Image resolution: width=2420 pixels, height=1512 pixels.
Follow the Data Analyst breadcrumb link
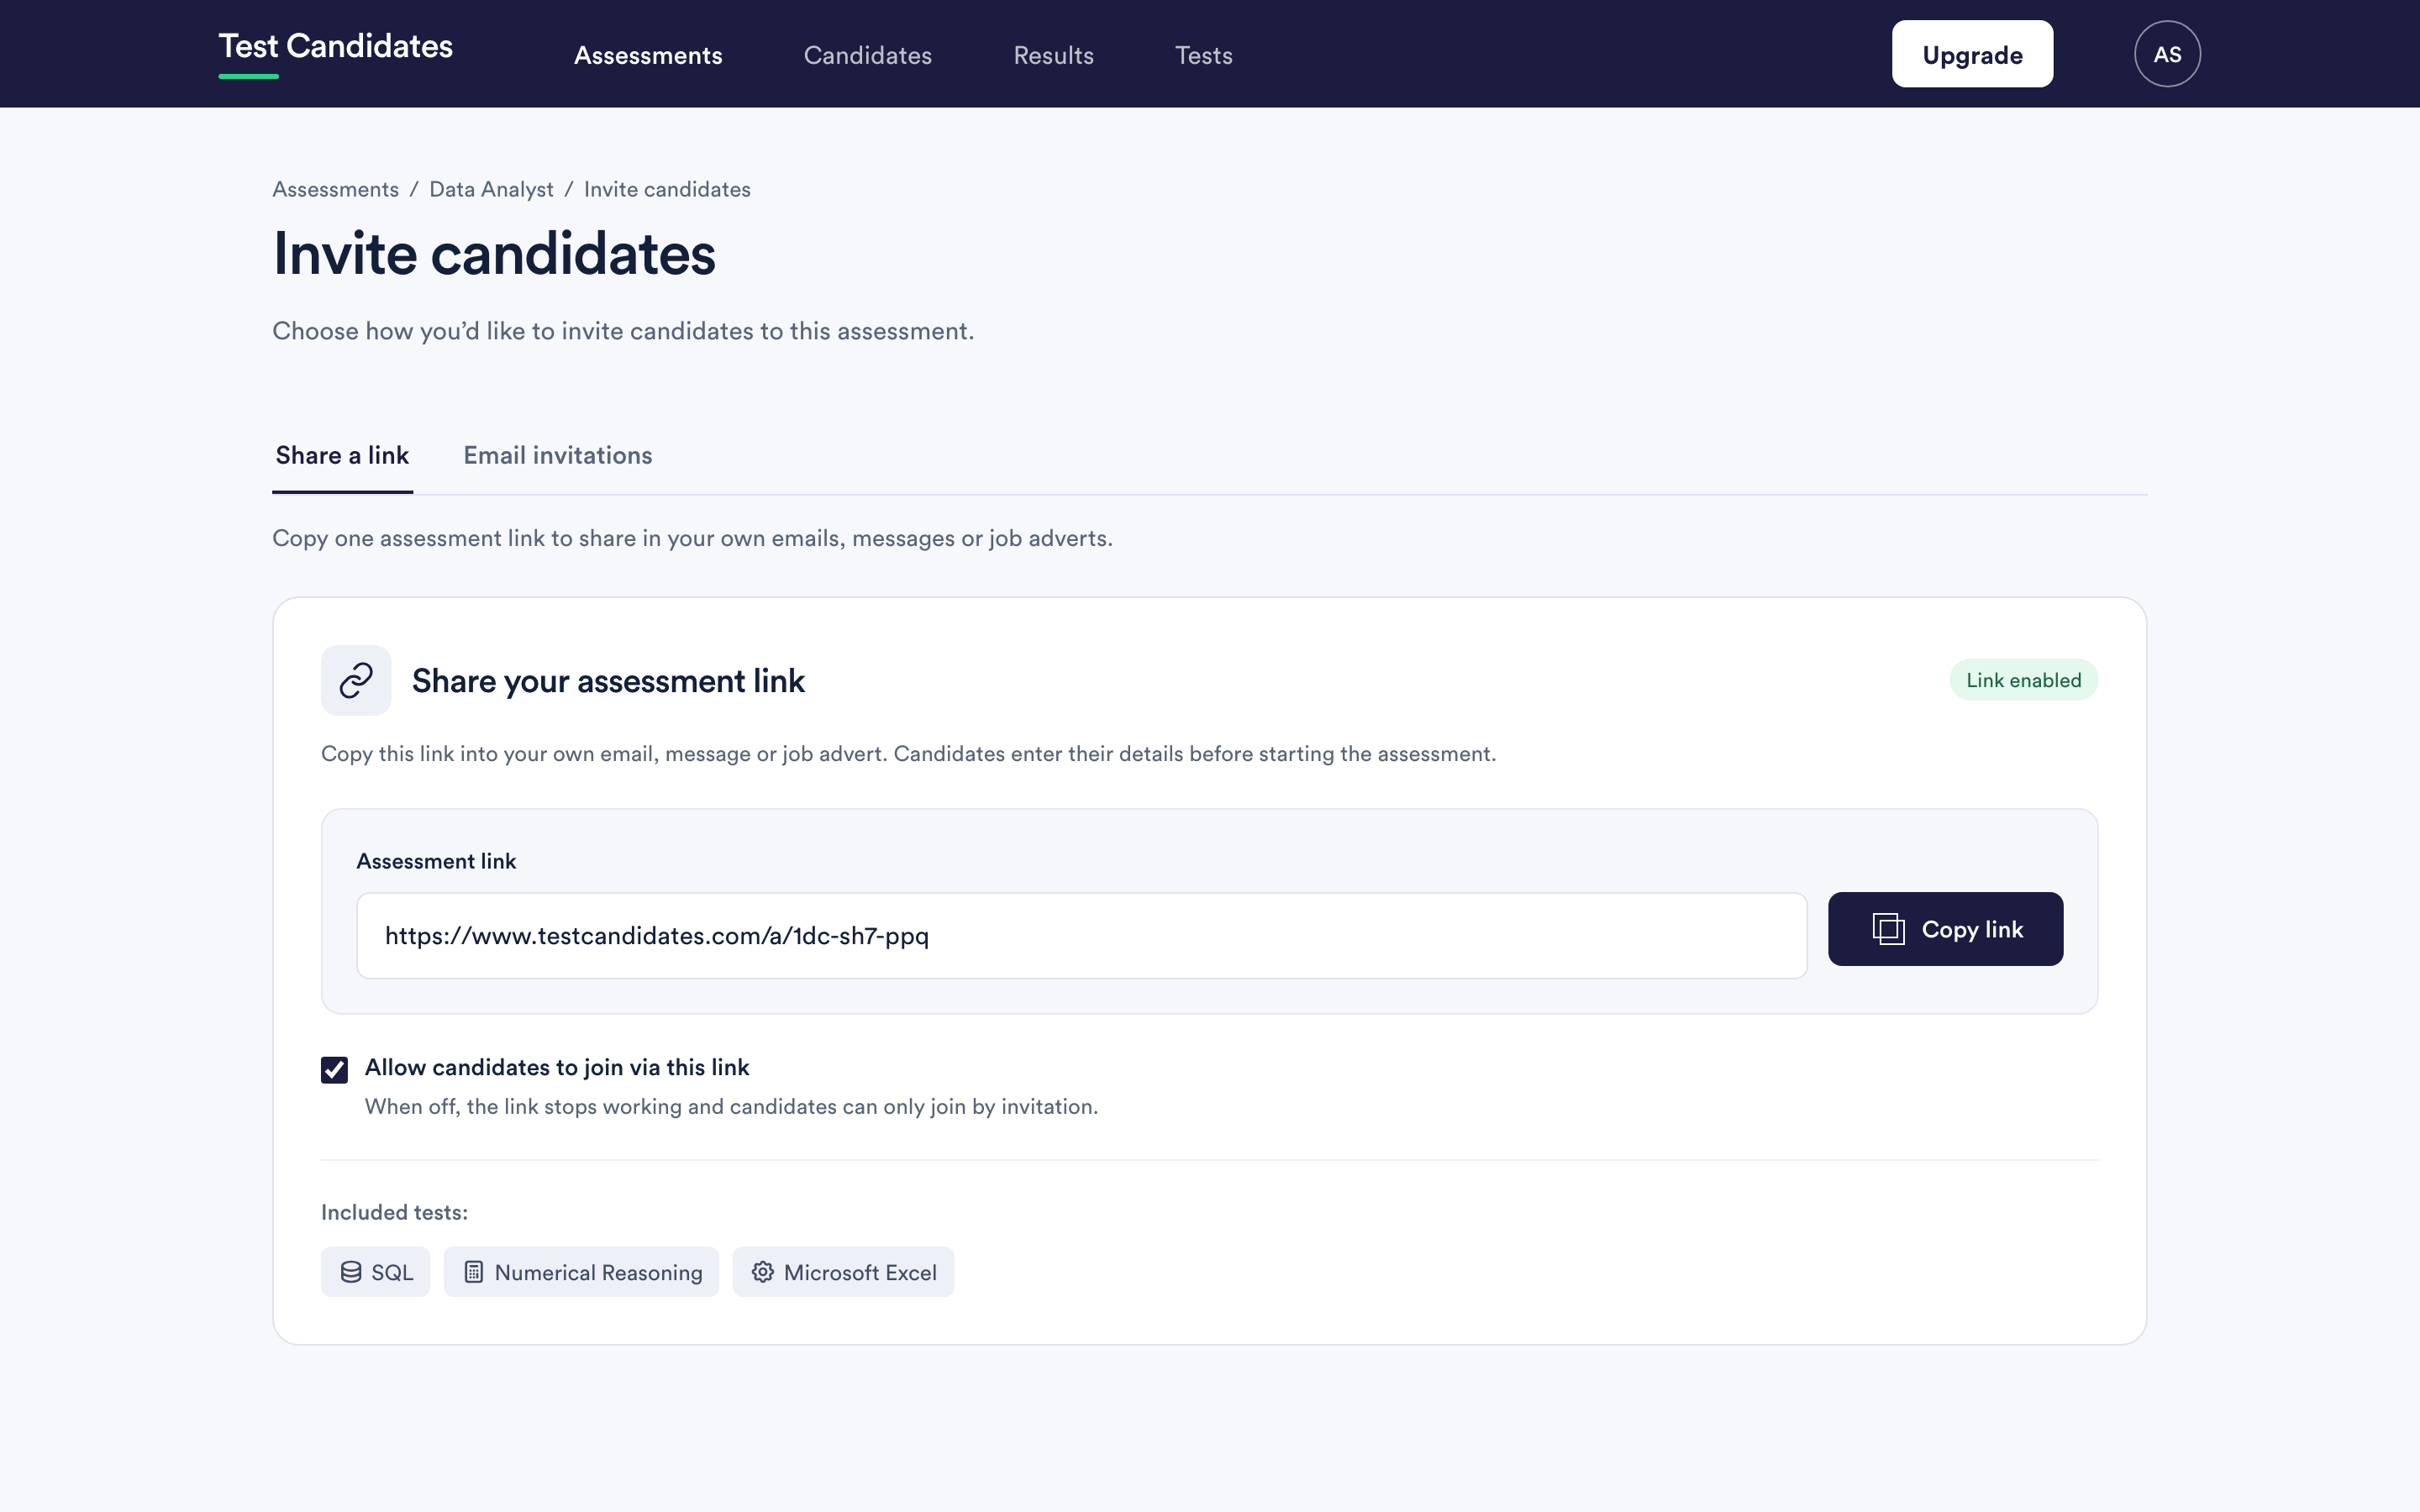(x=491, y=189)
